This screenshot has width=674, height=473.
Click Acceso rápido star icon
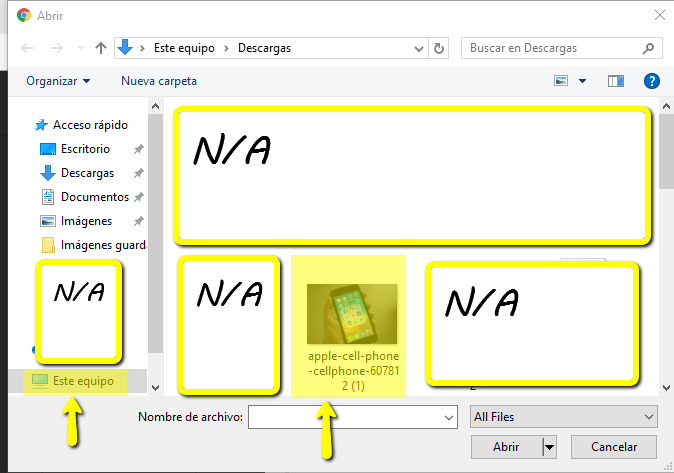[41, 125]
